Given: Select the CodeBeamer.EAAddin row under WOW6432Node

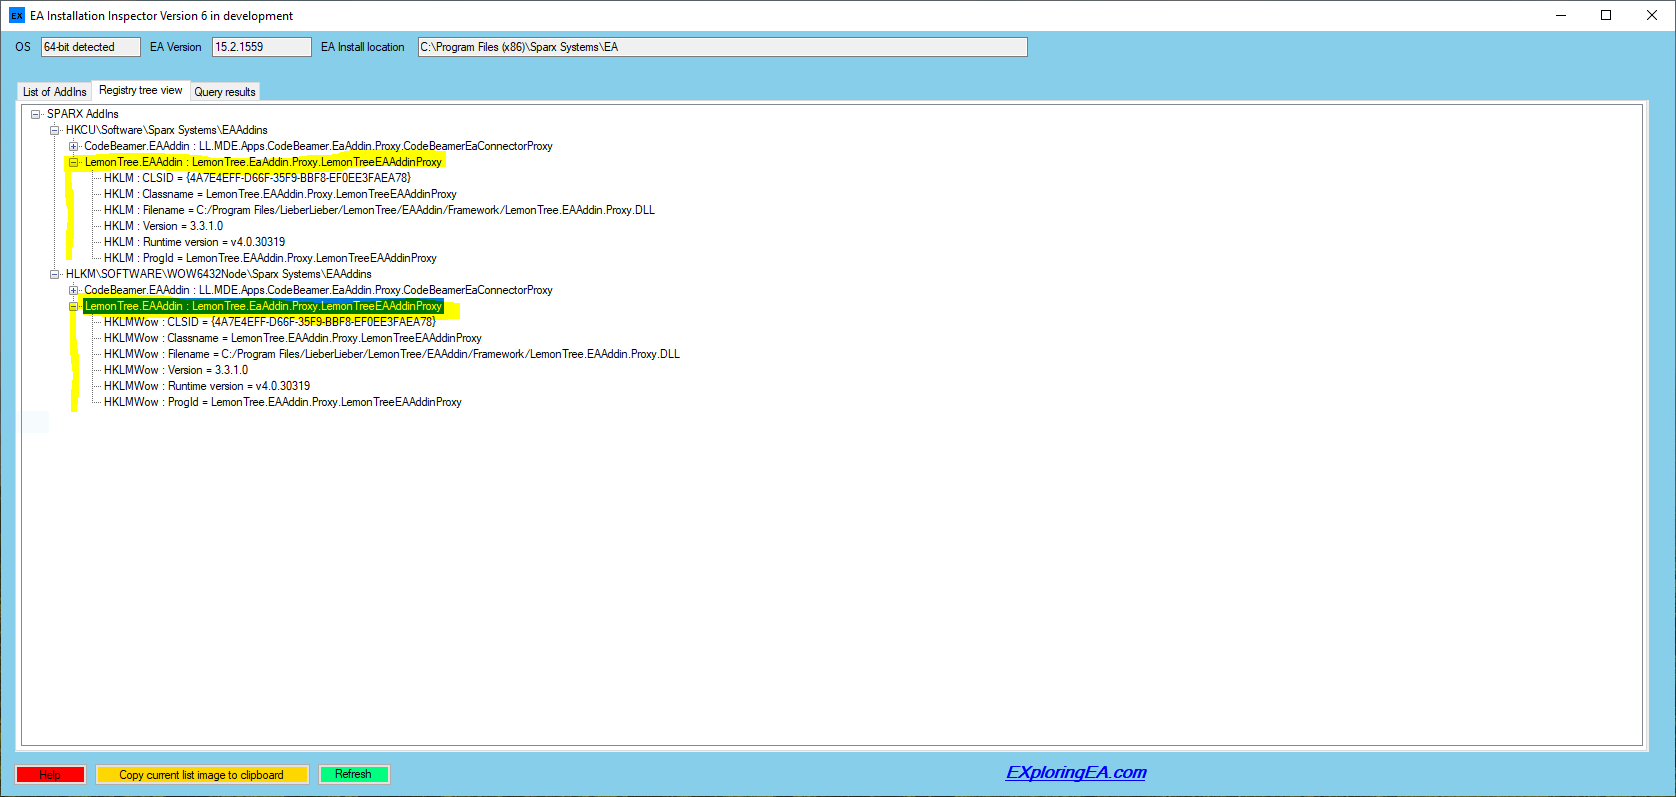Looking at the screenshot, I should (318, 290).
